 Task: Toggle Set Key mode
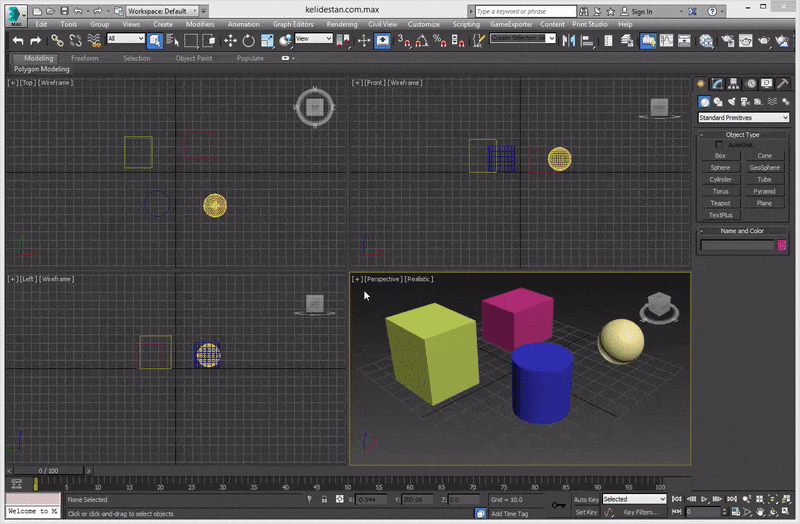pos(586,512)
